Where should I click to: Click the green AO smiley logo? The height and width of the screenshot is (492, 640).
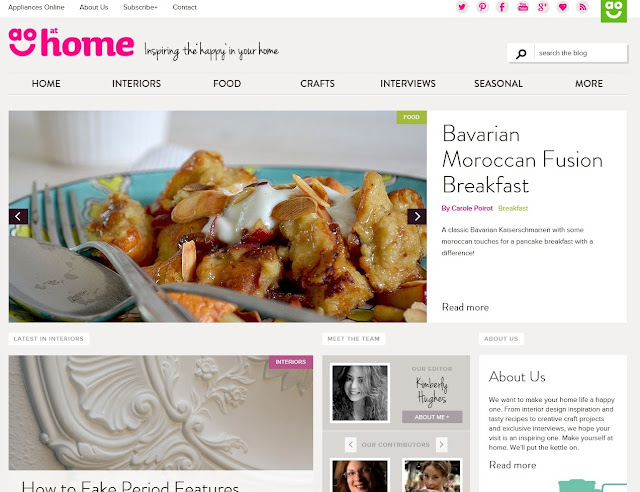pyautogui.click(x=613, y=11)
